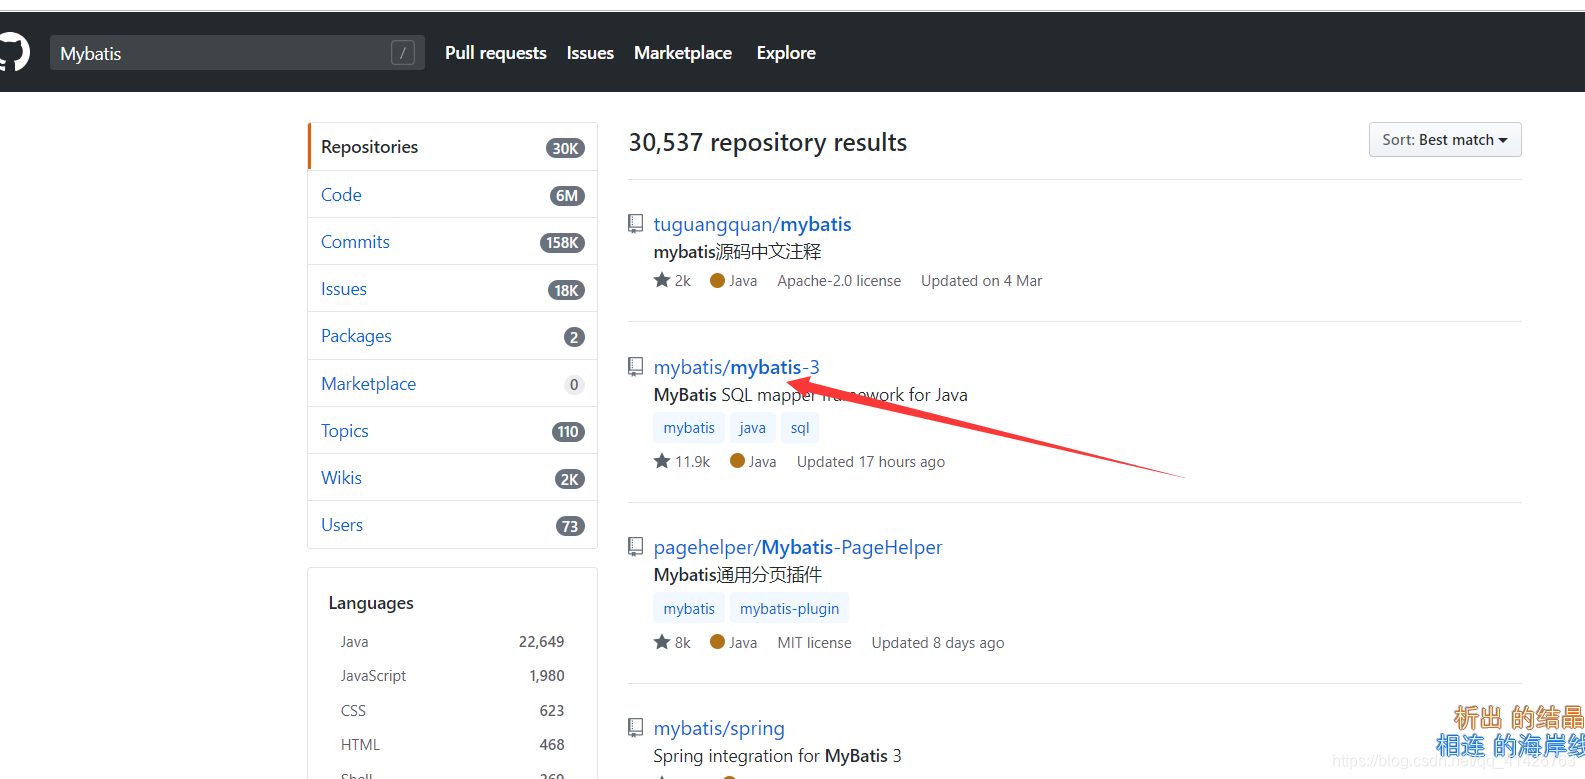Click 'Updated on 4 Mar' text

pyautogui.click(x=981, y=281)
